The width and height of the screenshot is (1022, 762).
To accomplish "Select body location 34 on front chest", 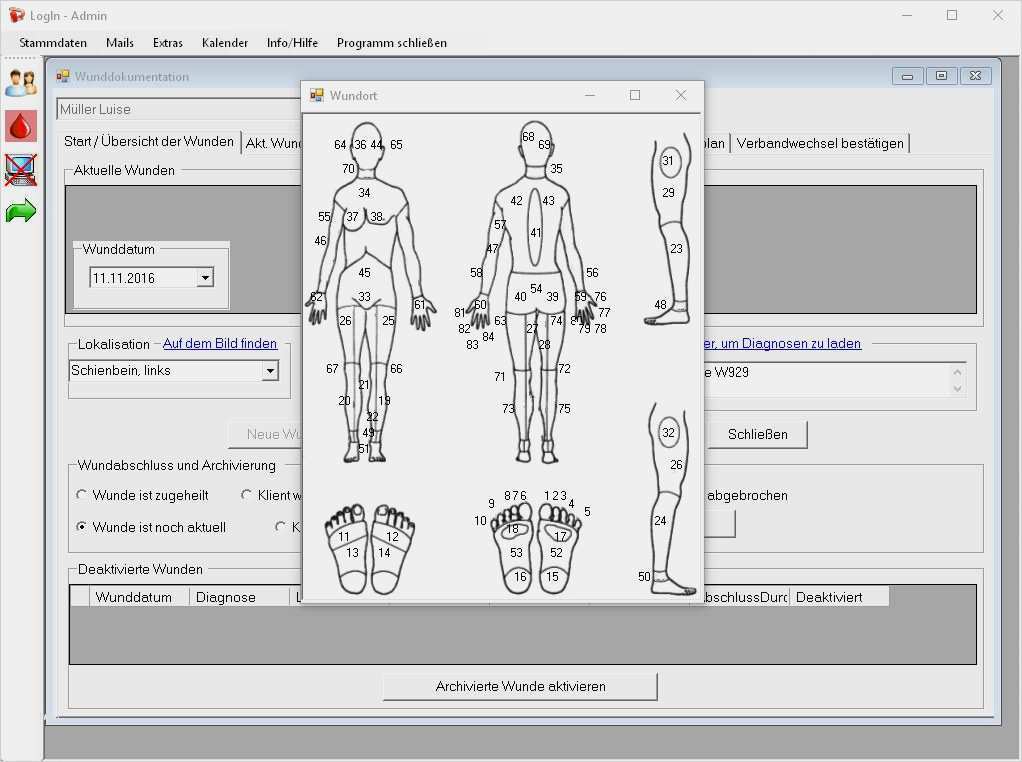I will pyautogui.click(x=364, y=193).
